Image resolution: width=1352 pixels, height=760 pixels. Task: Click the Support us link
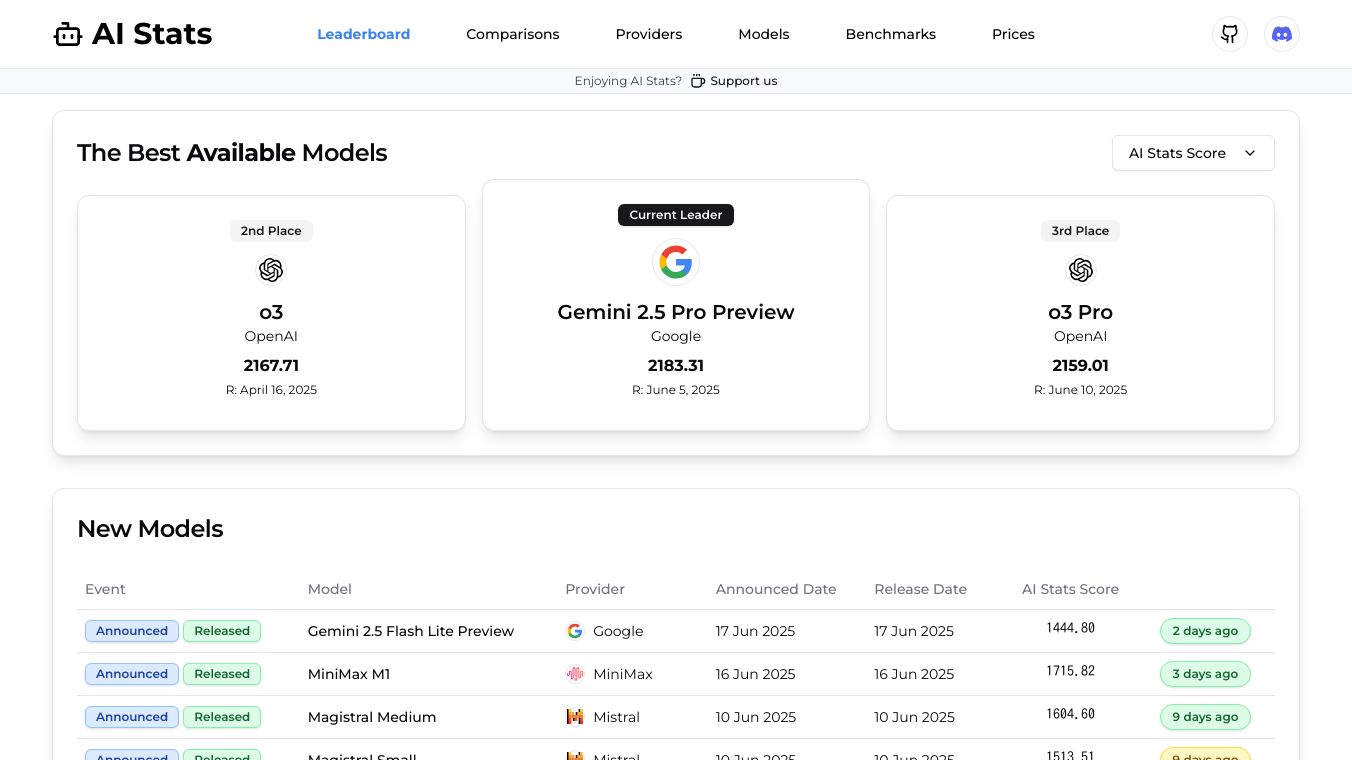pos(743,81)
